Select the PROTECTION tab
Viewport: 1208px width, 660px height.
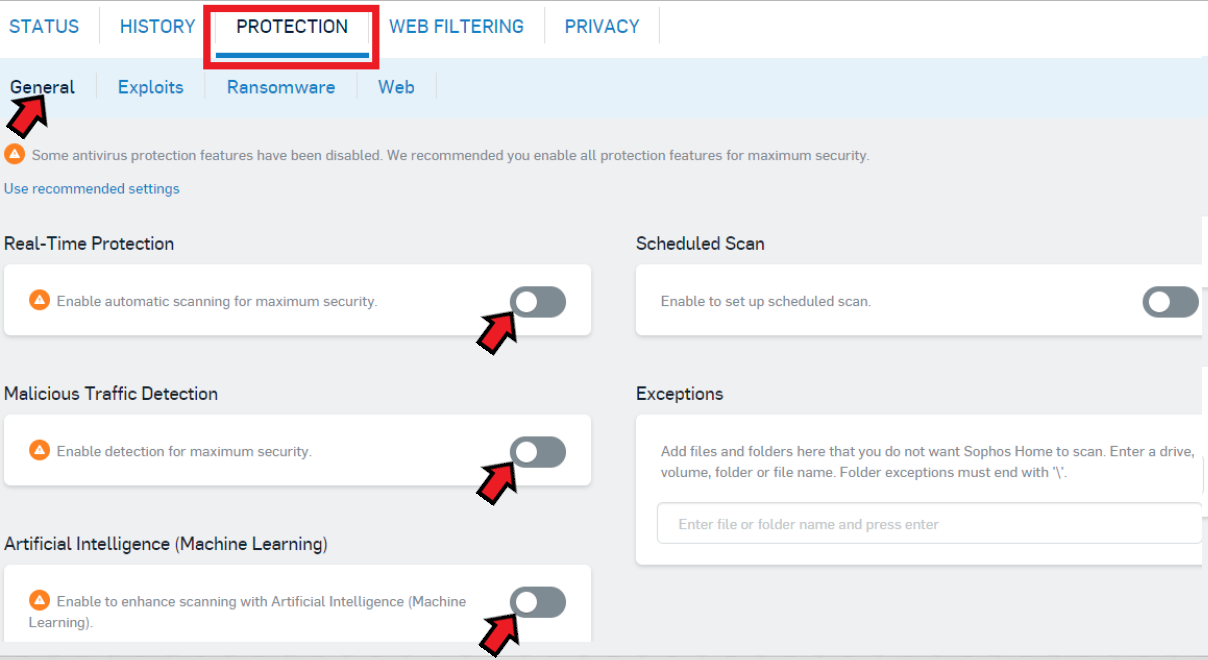click(292, 27)
